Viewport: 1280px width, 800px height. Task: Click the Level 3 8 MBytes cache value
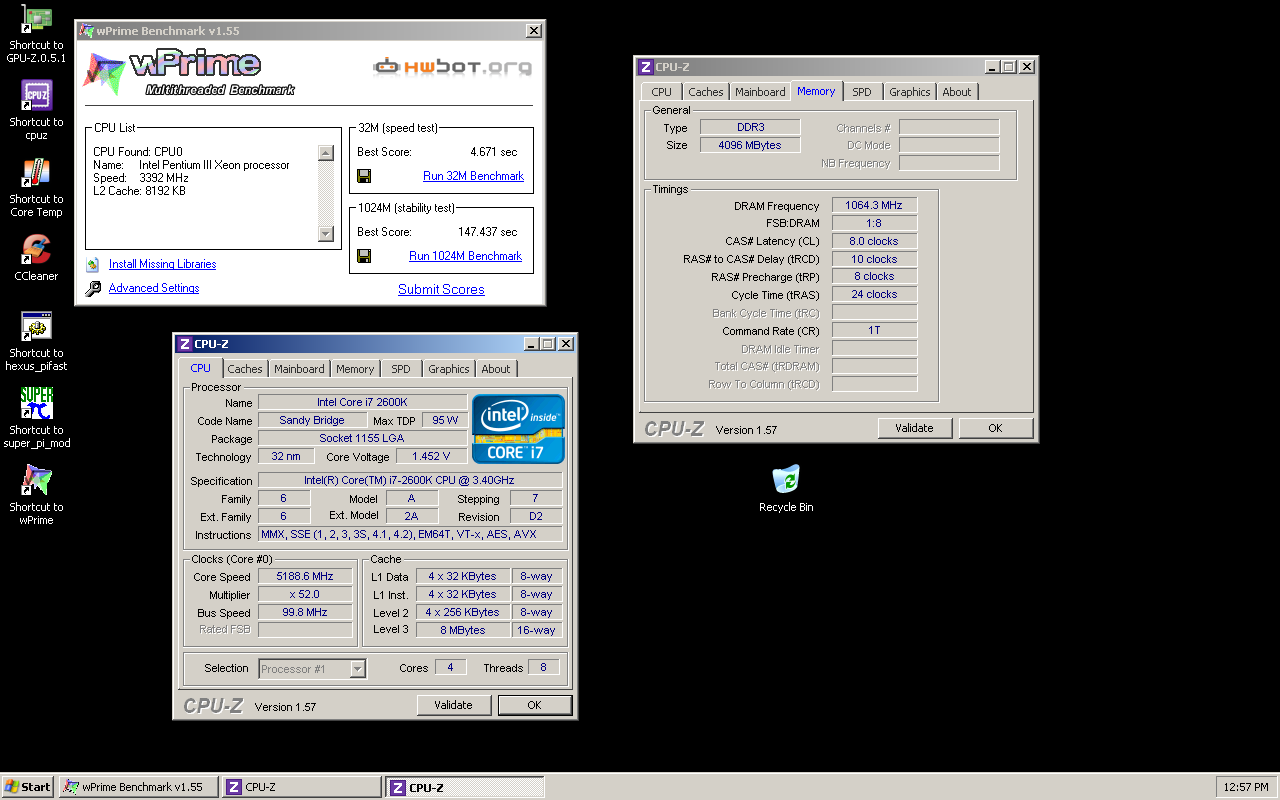462,630
